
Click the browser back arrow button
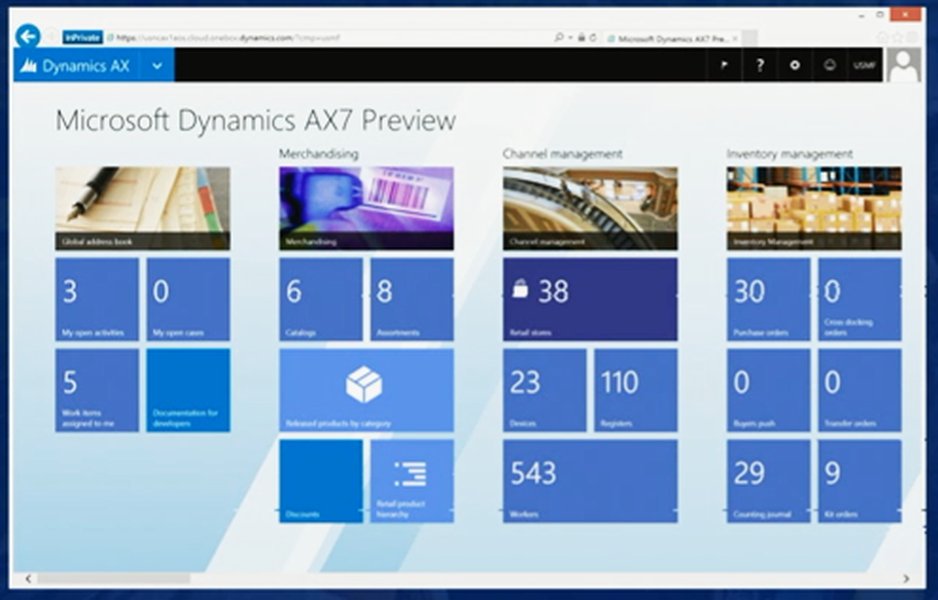28,36
